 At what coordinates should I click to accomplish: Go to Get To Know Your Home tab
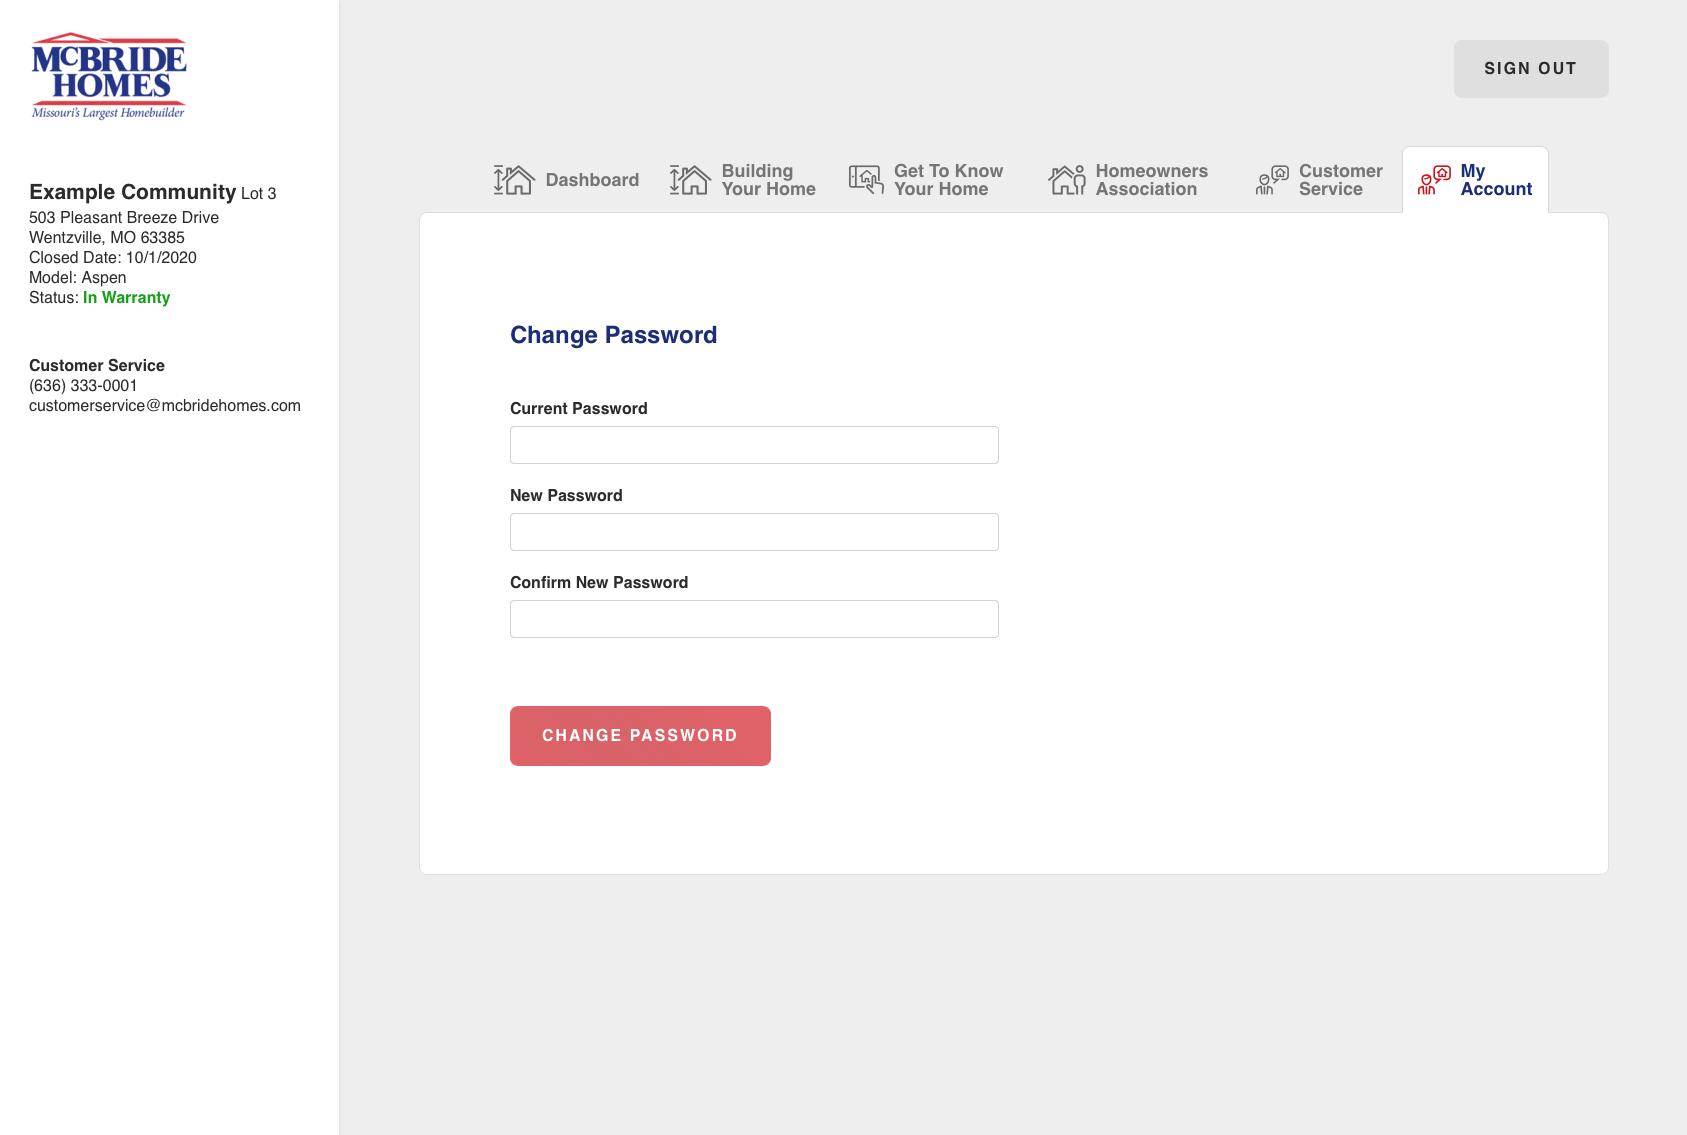click(948, 180)
